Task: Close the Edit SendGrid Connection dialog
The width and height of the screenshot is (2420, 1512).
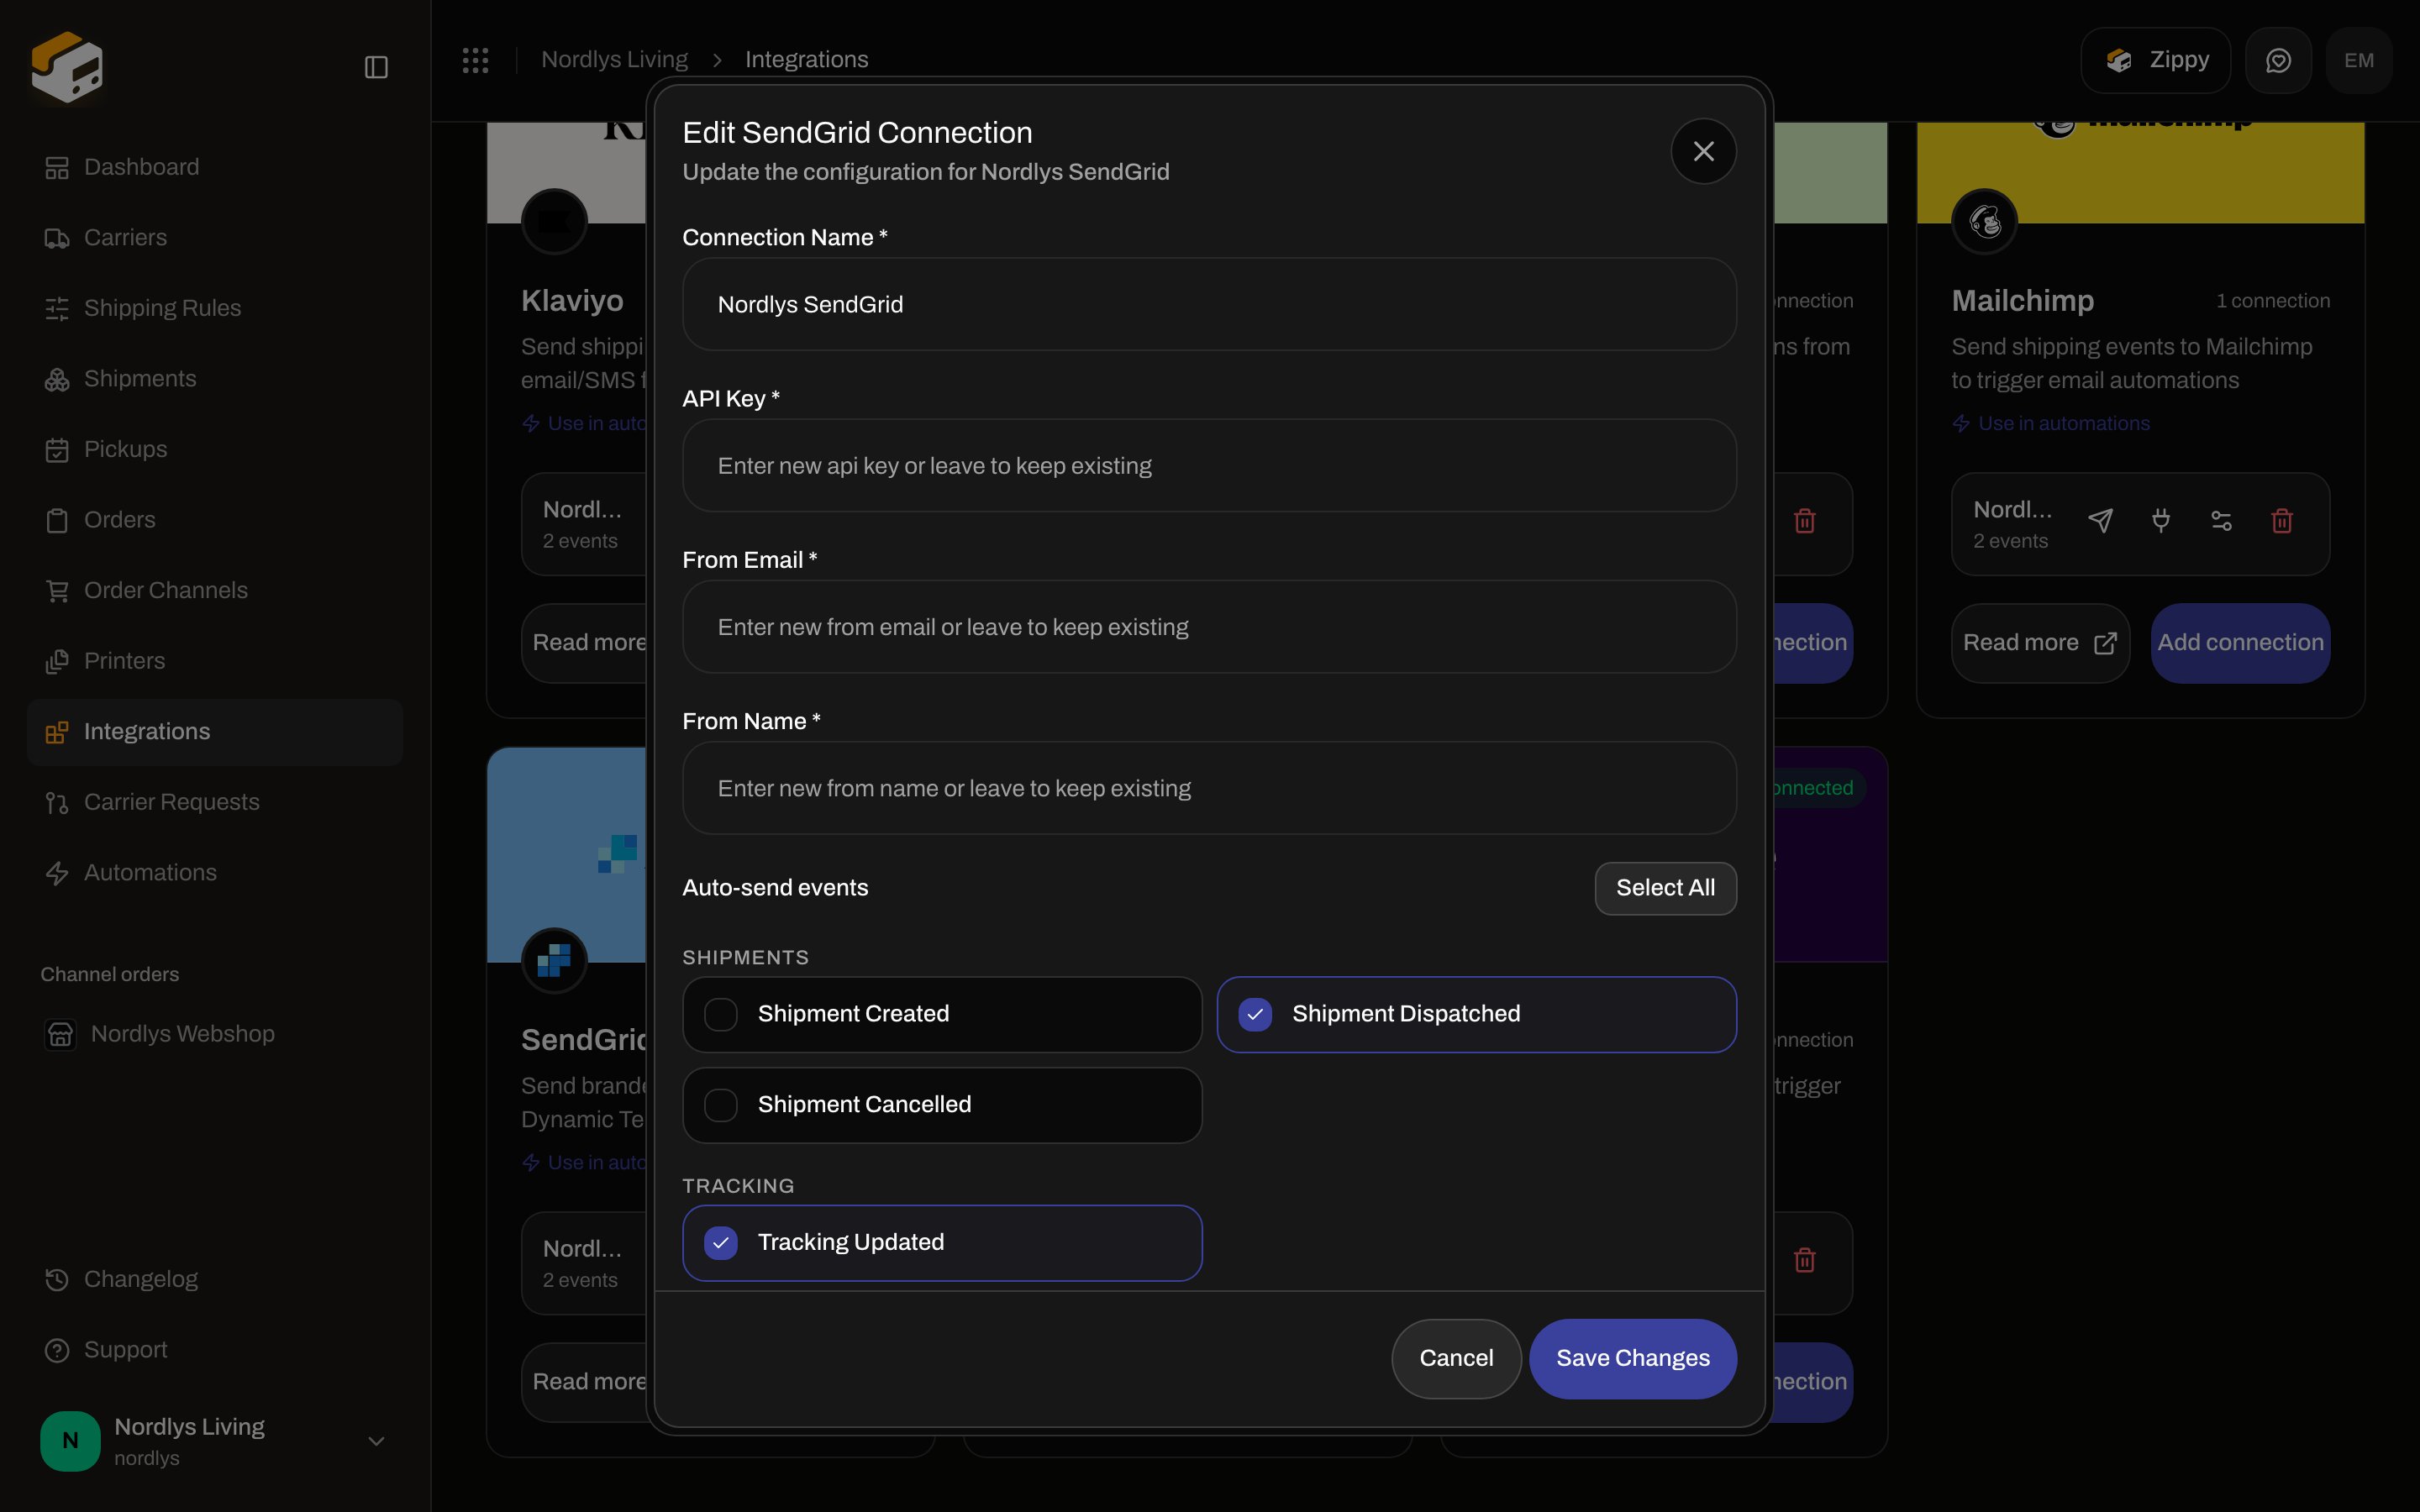Action: point(1703,151)
